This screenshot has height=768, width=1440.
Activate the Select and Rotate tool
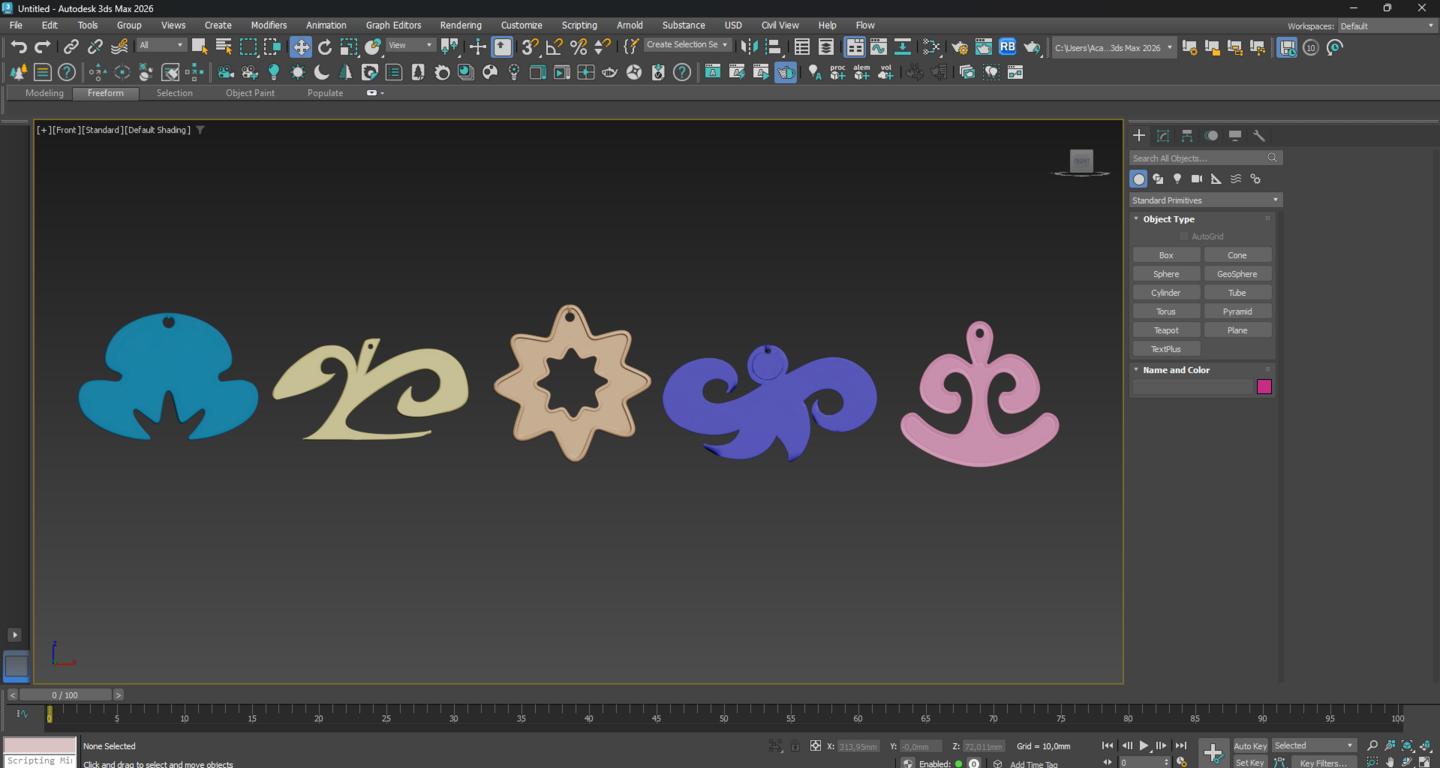point(325,47)
